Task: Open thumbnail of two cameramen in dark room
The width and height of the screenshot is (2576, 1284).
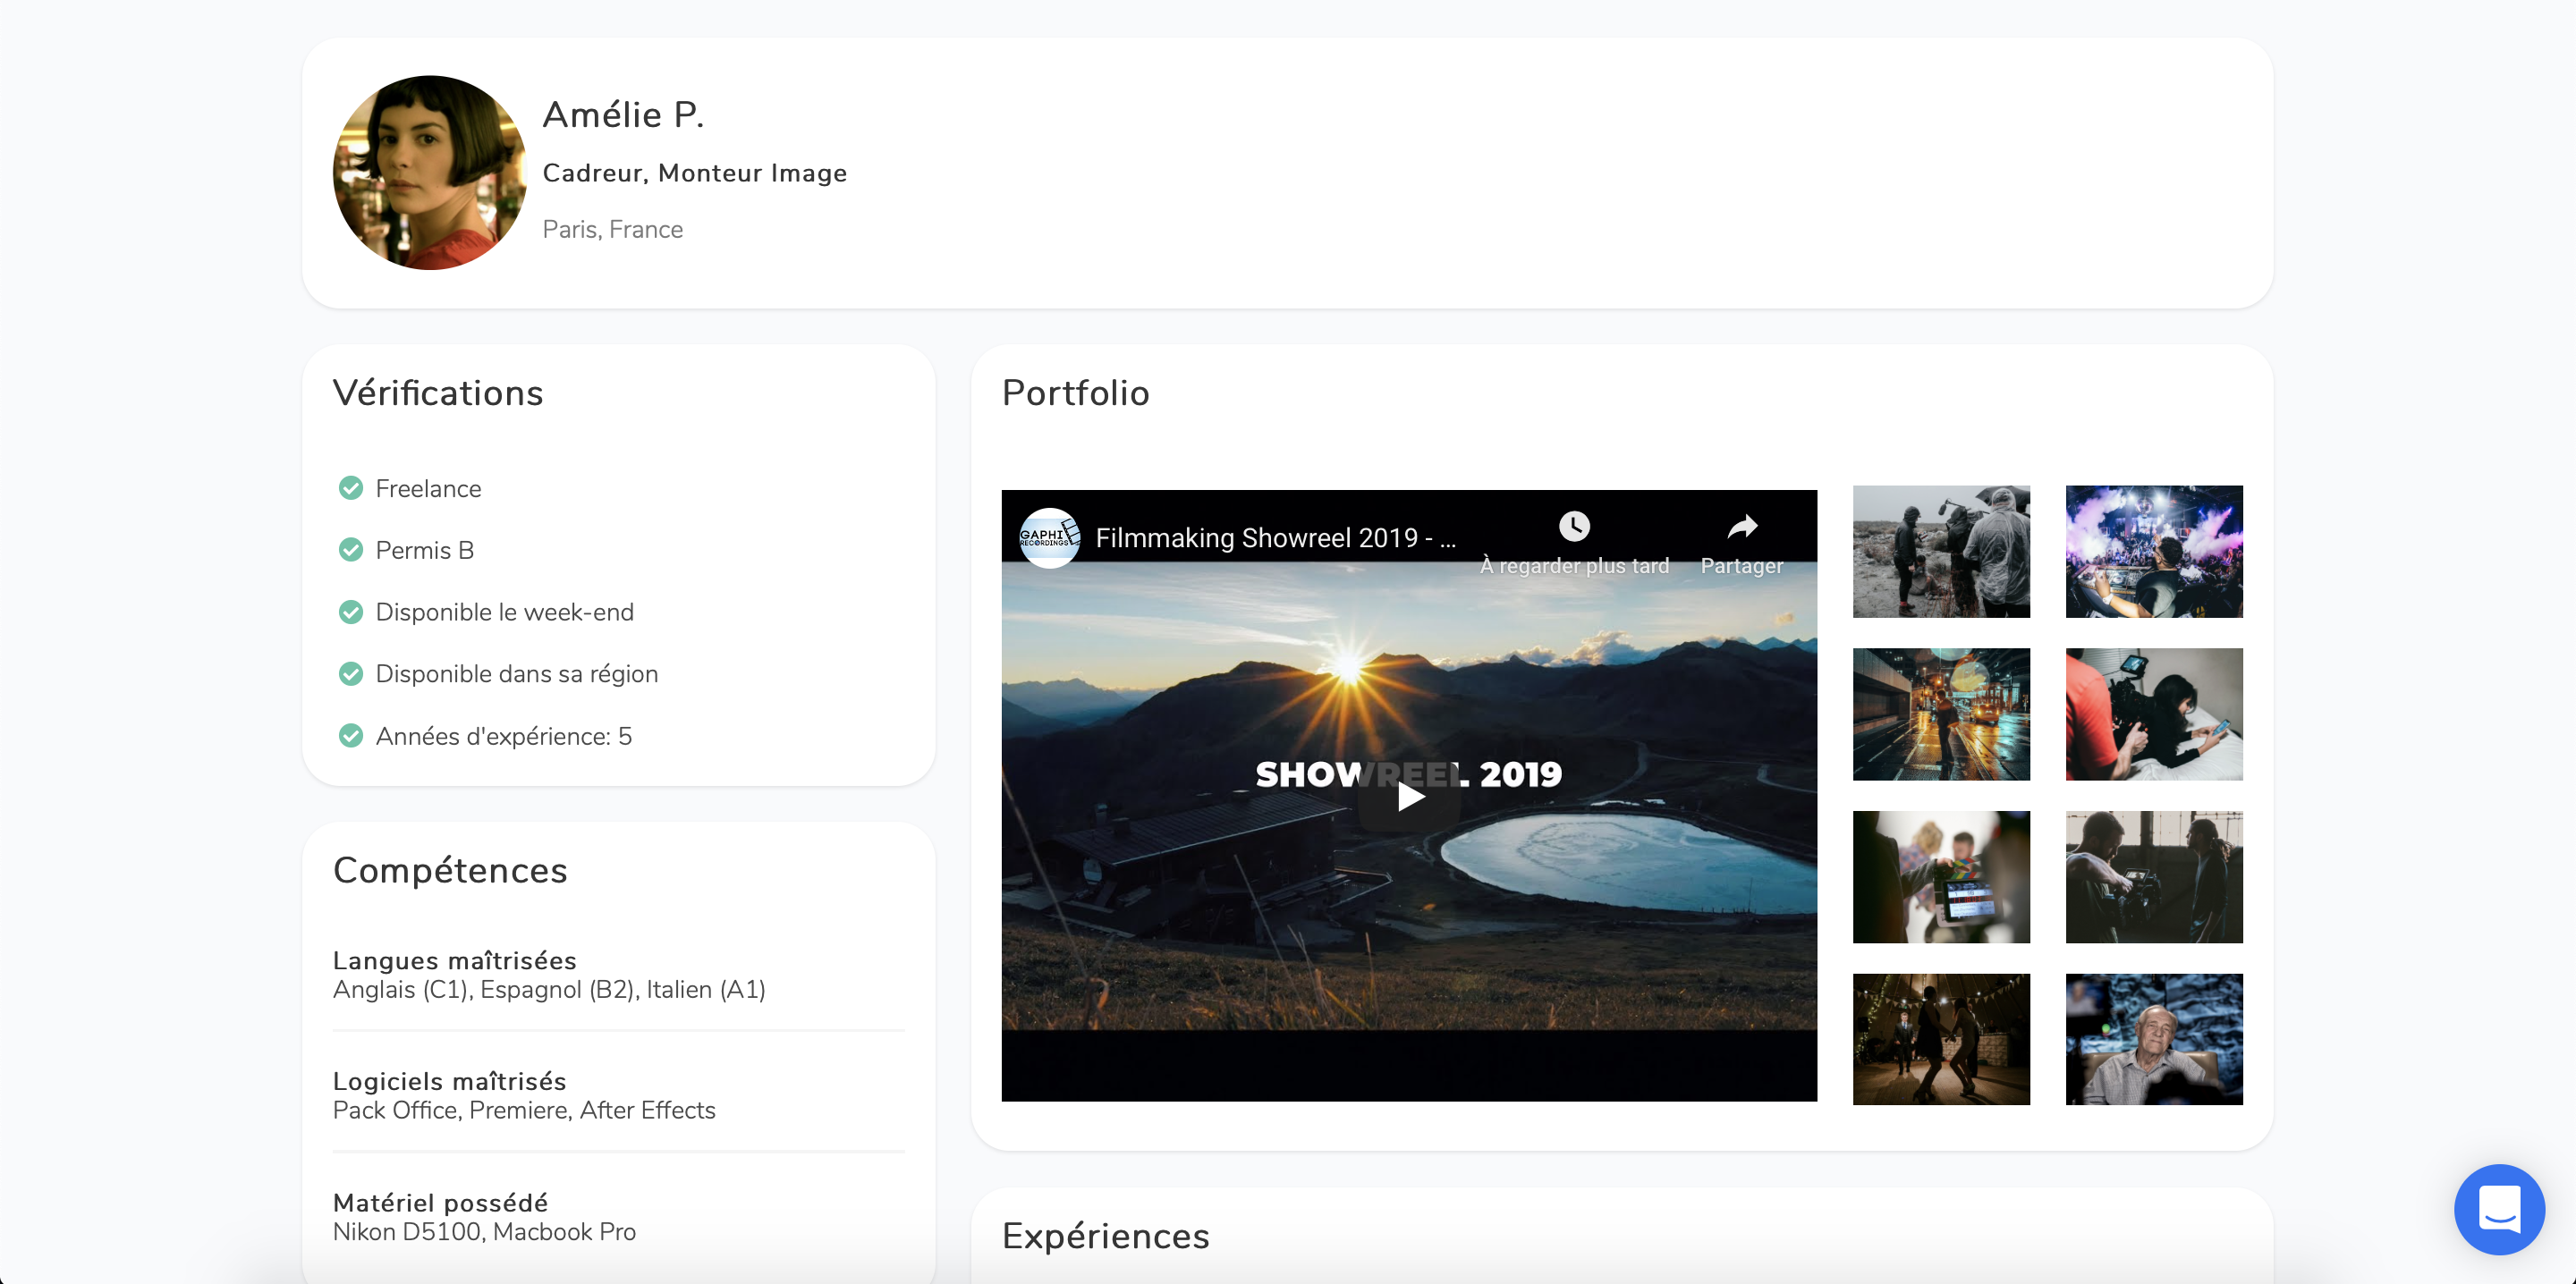Action: coord(2154,877)
